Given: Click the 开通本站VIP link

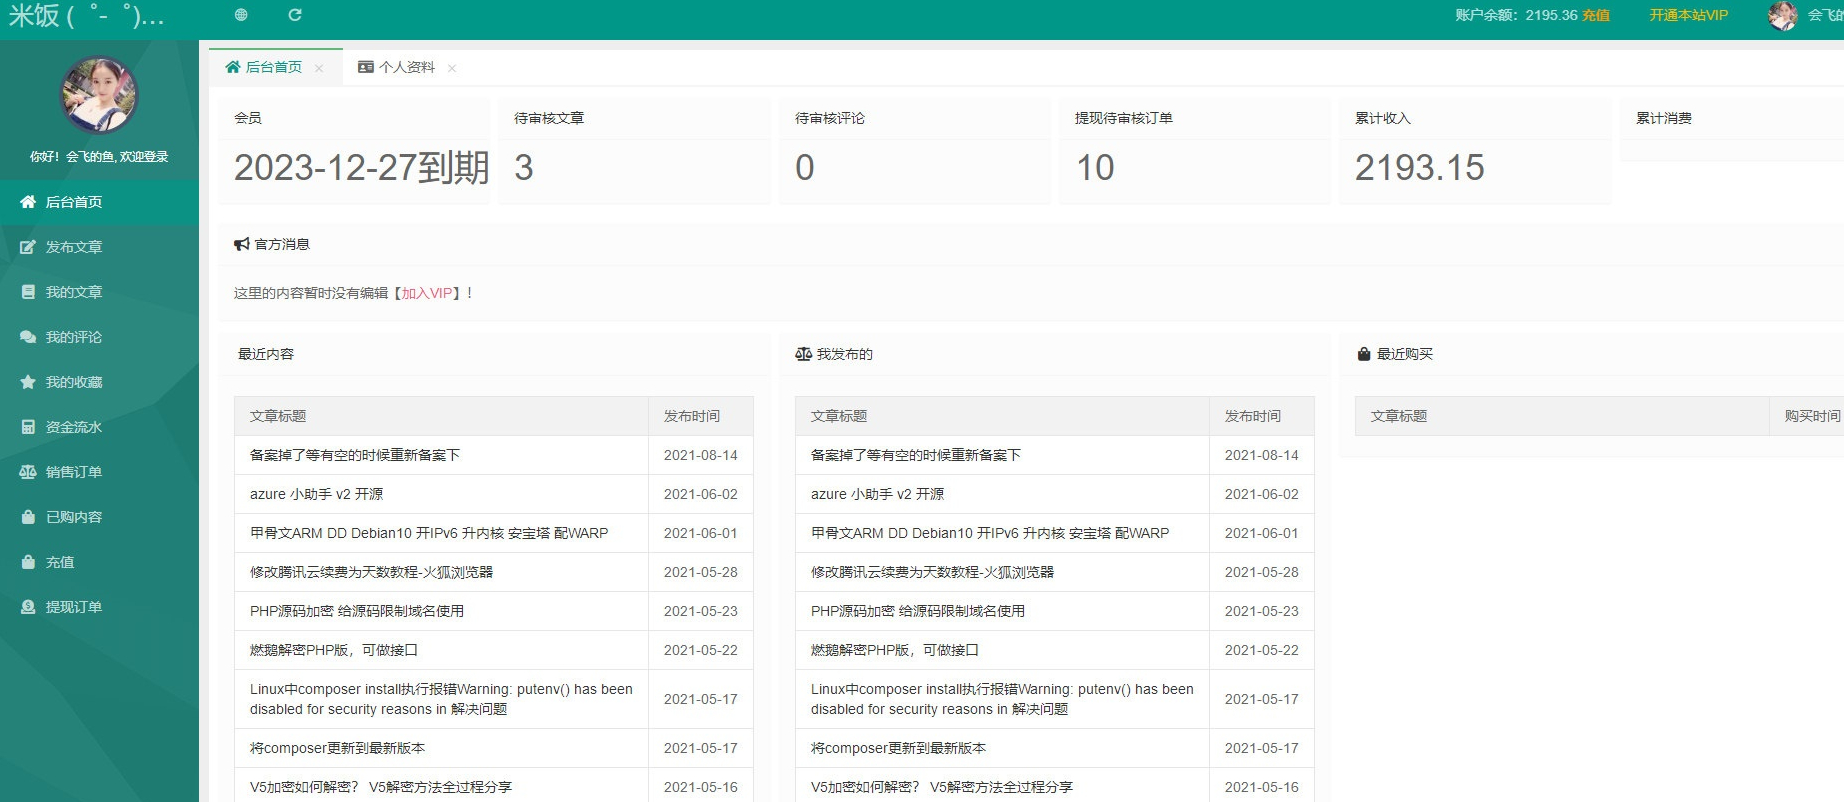Looking at the screenshot, I should pyautogui.click(x=1688, y=15).
